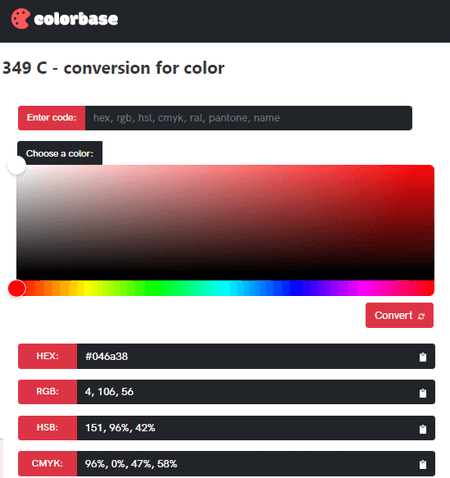Click the Convert button
The height and width of the screenshot is (478, 450).
pos(399,315)
